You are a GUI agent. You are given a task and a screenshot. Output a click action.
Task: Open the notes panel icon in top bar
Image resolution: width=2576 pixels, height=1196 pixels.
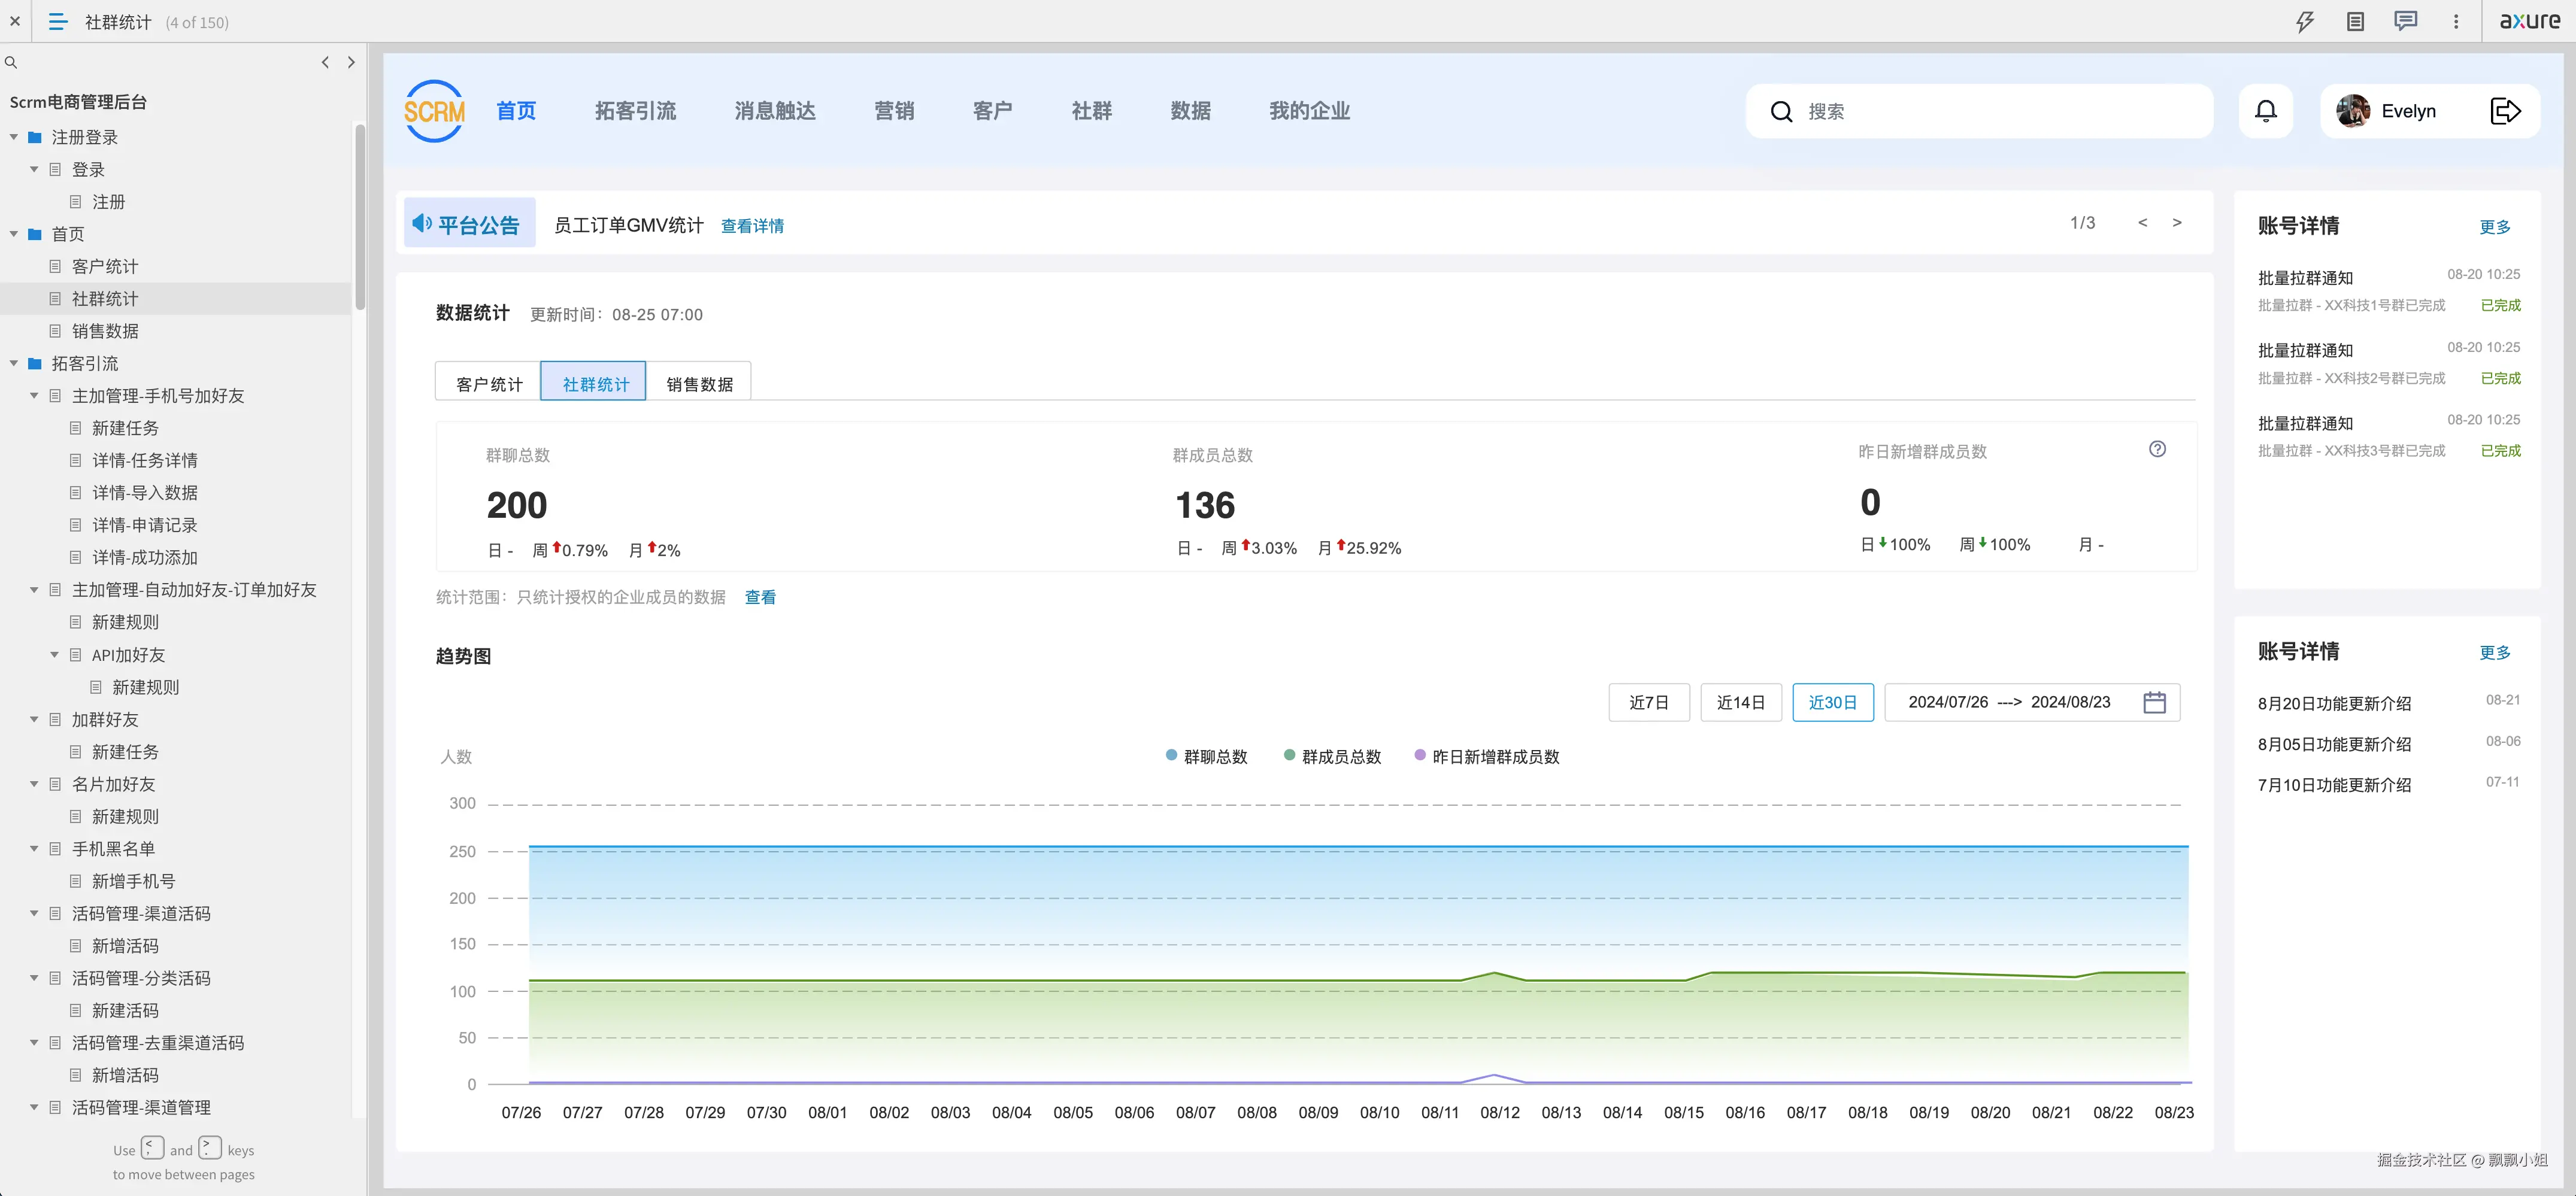coord(2355,21)
